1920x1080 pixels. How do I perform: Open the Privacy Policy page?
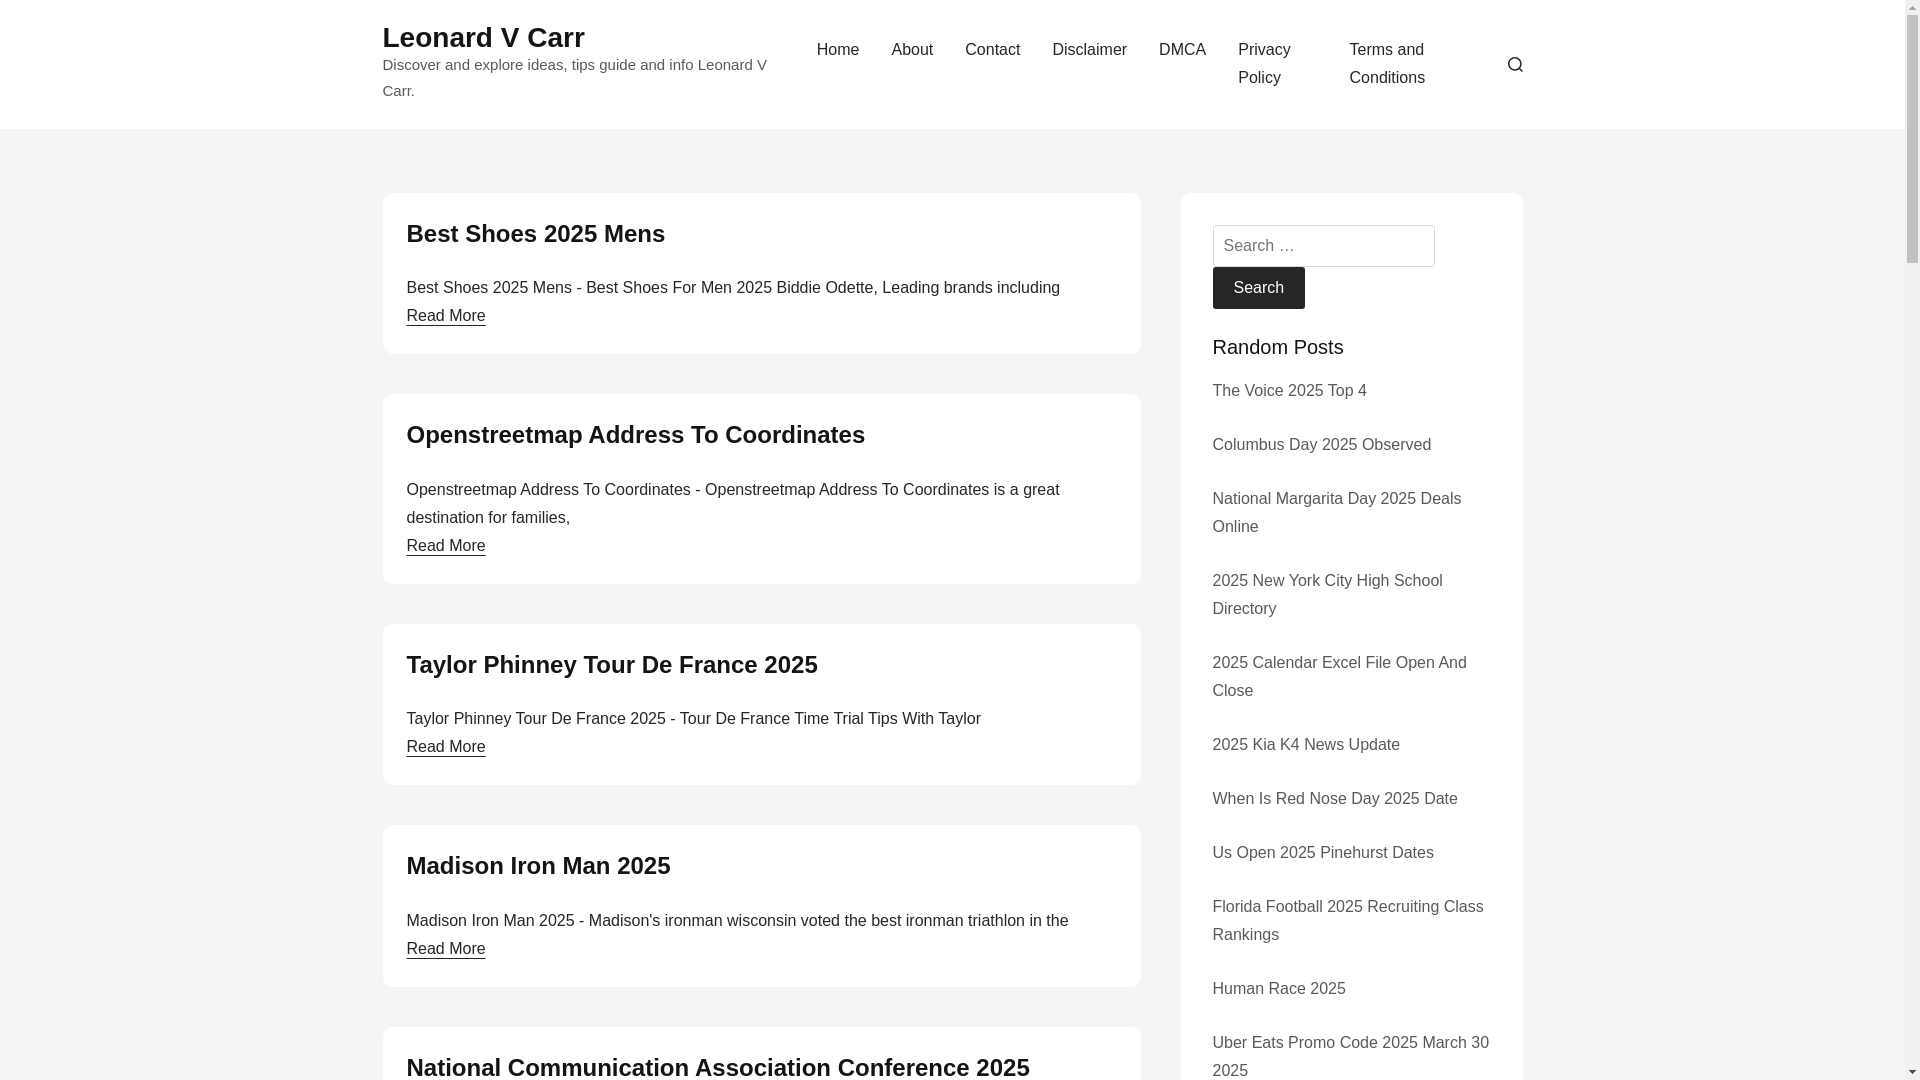(x=1264, y=64)
